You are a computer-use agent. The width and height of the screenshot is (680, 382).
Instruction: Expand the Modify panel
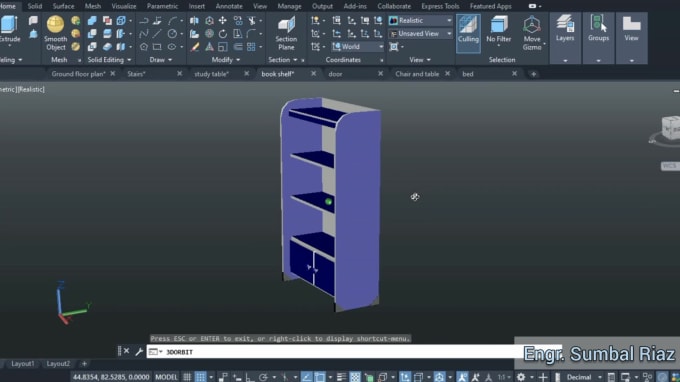226,60
